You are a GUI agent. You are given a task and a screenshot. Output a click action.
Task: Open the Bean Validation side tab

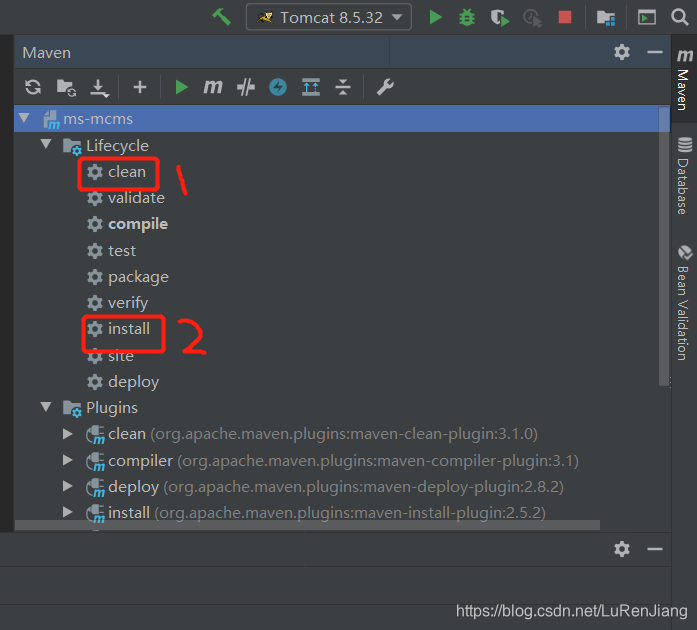(684, 302)
